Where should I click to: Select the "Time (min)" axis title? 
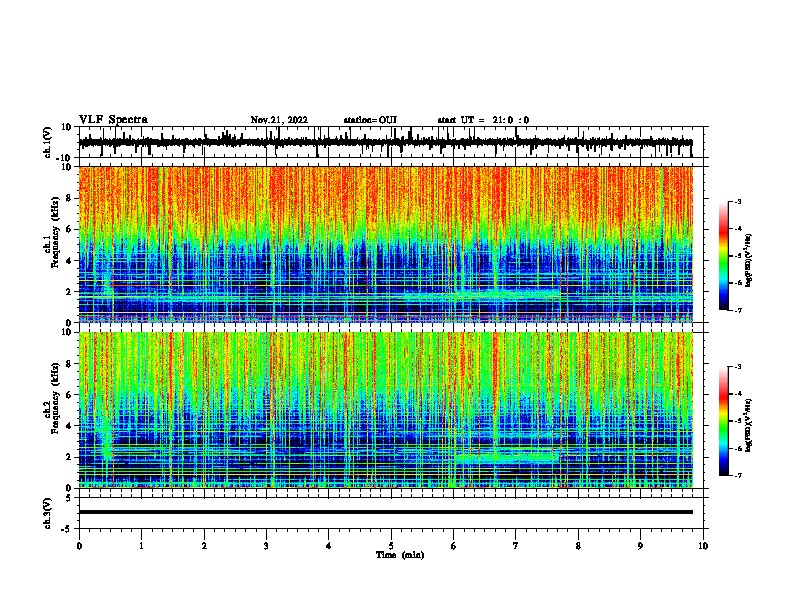(400, 555)
